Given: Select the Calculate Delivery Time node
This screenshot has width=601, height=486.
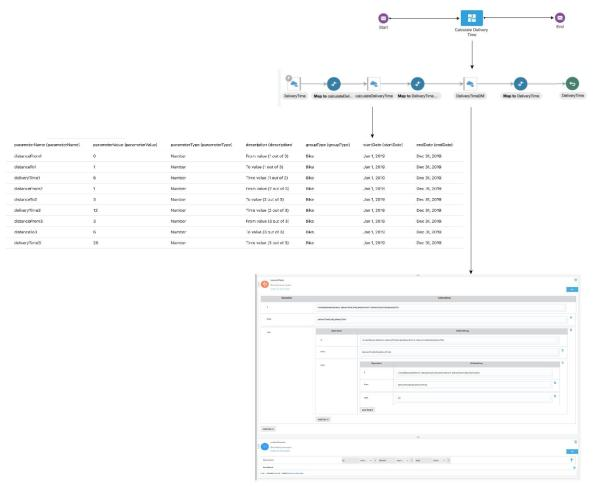Looking at the screenshot, I should click(472, 18).
